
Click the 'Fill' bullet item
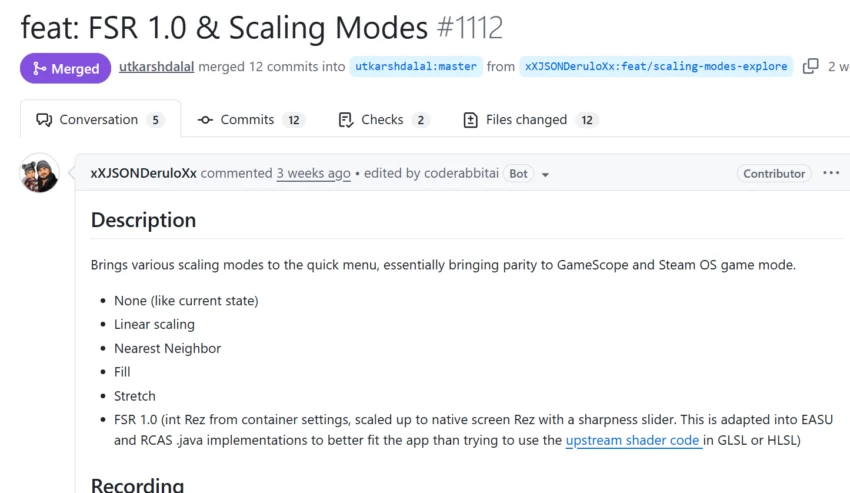pyautogui.click(x=122, y=372)
